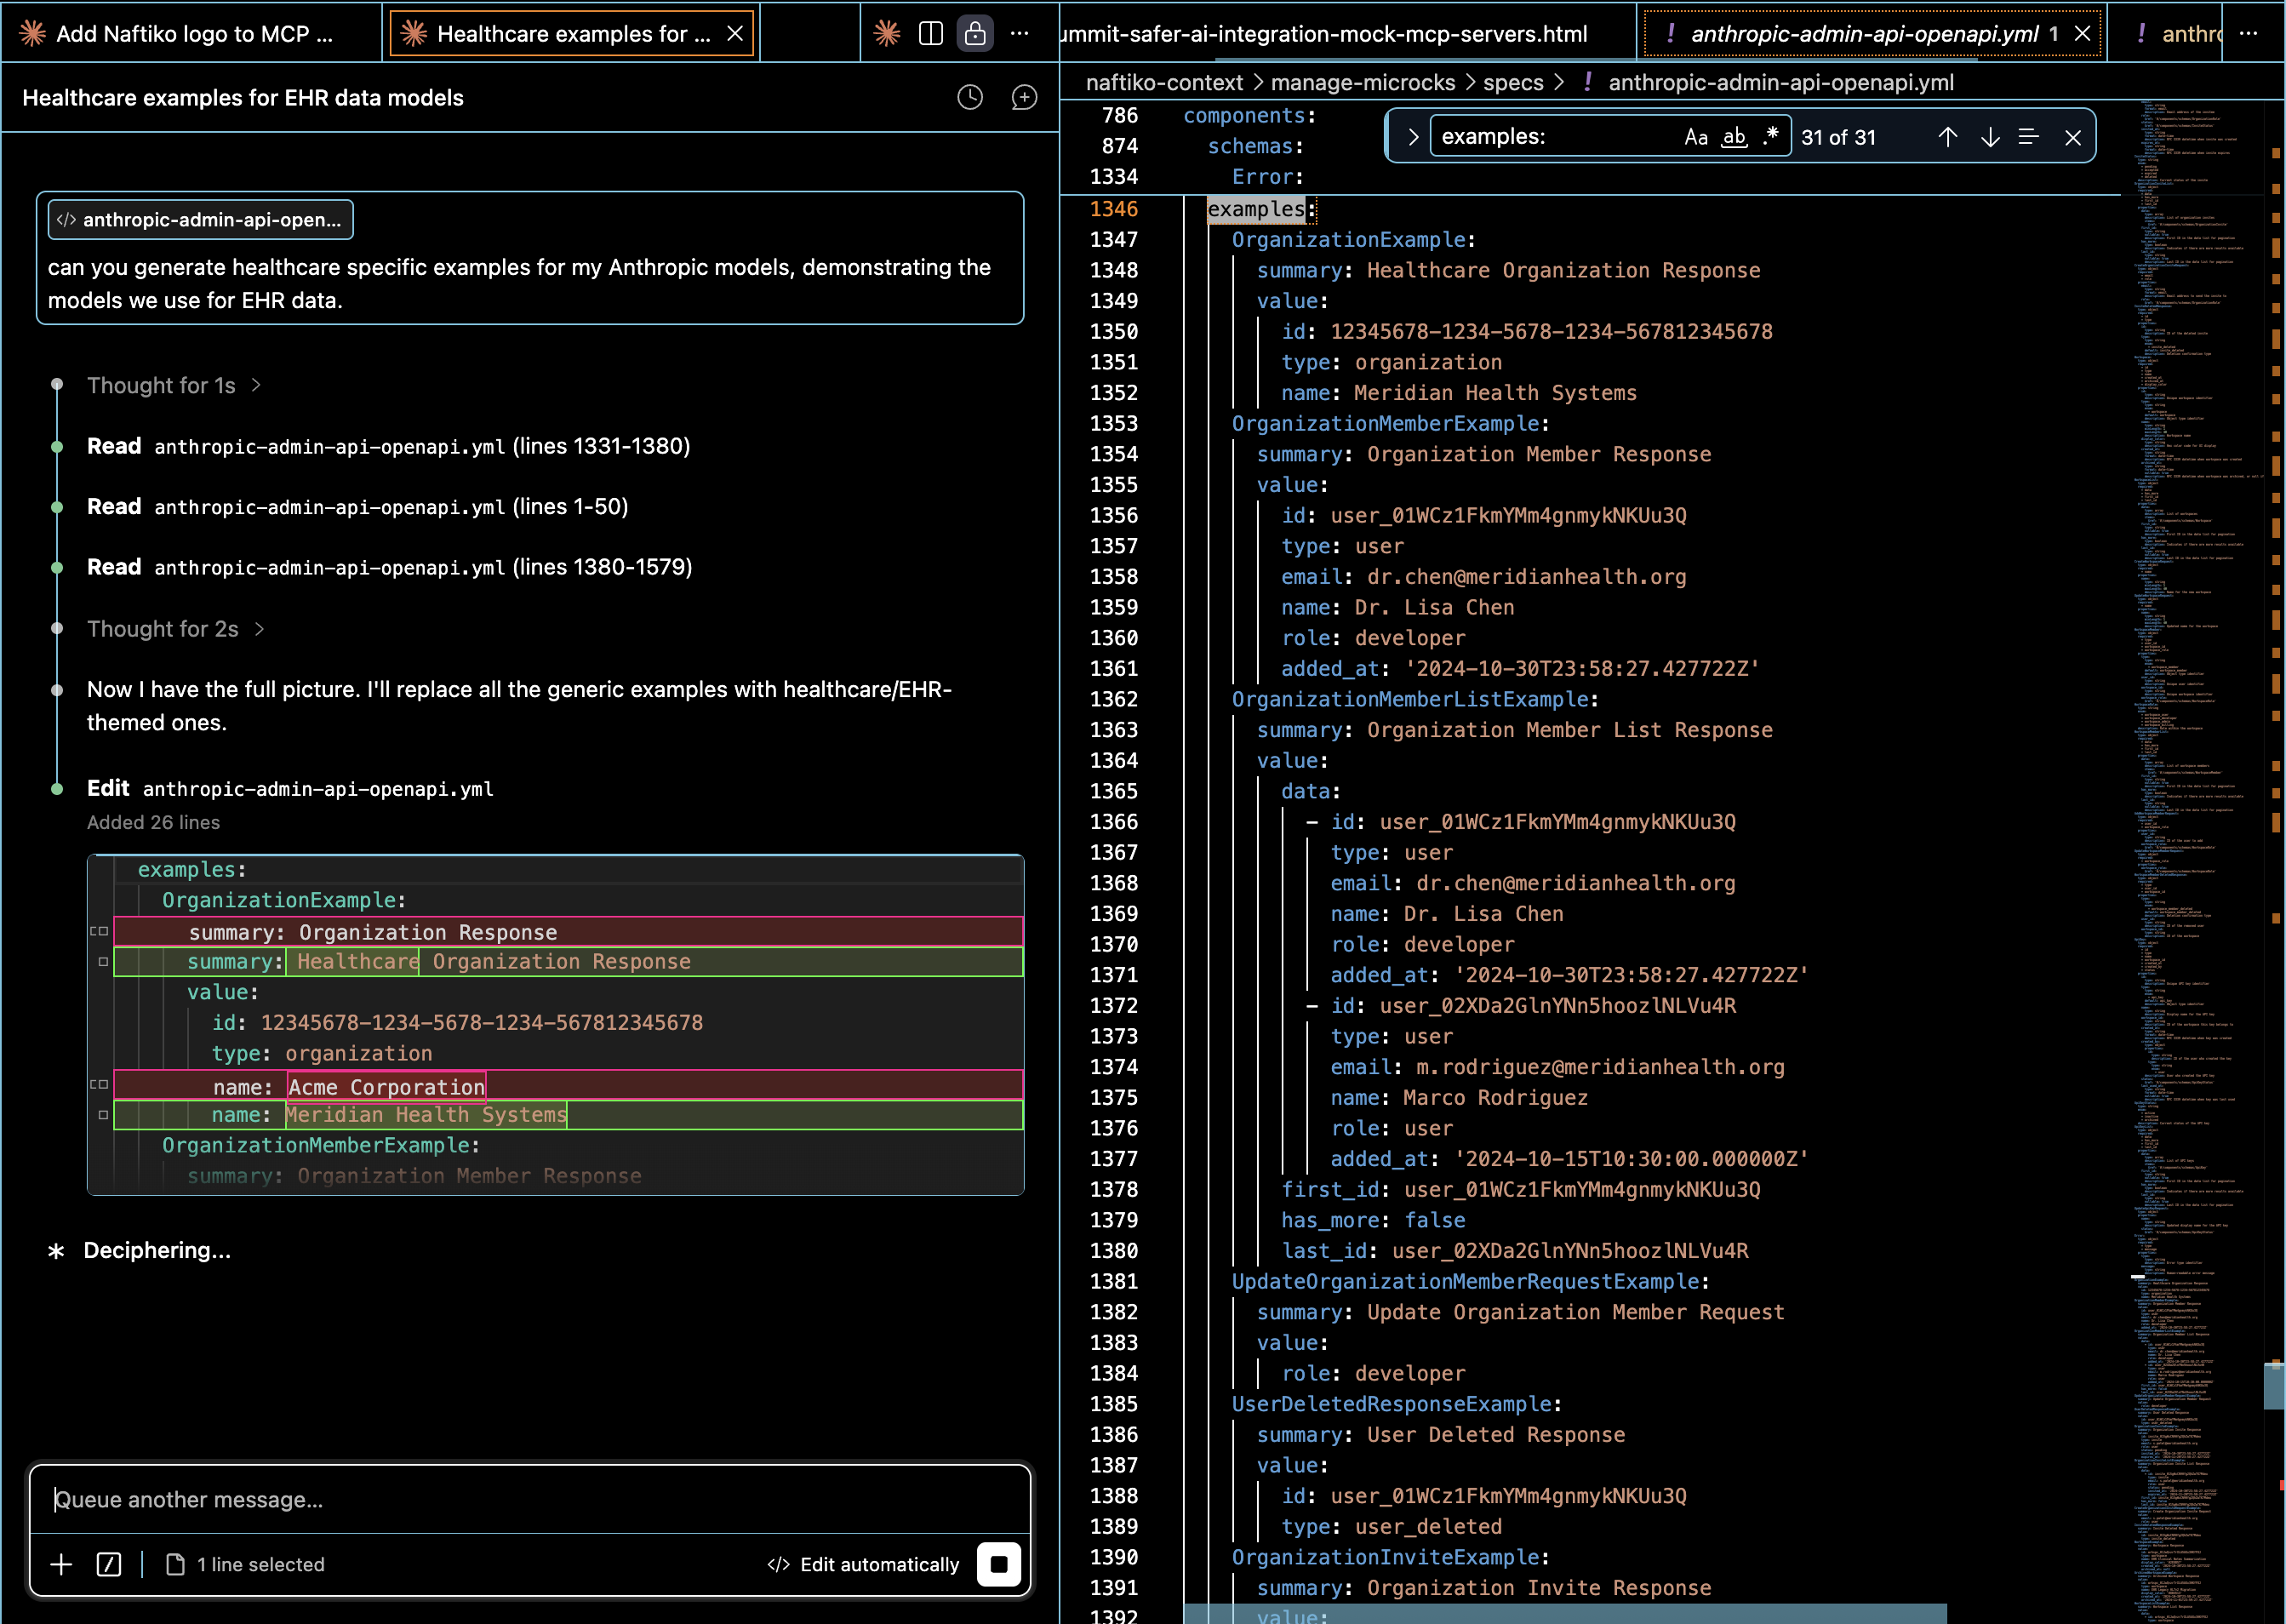Image resolution: width=2286 pixels, height=1624 pixels.
Task: Toggle Match Case (Aa) in find widget
Action: click(1696, 137)
